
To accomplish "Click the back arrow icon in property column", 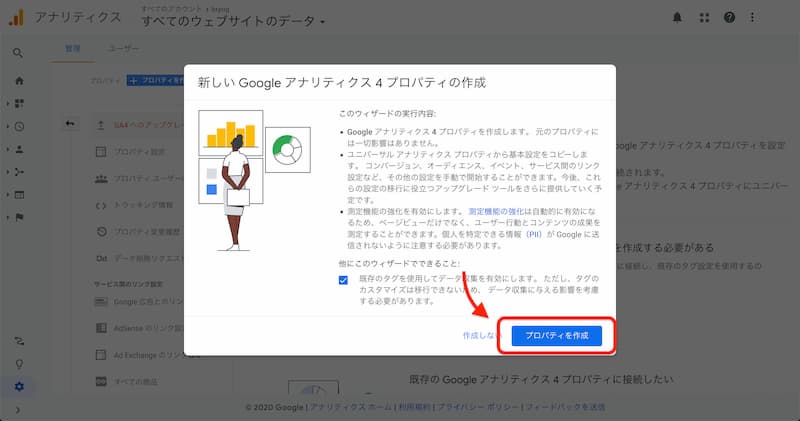I will coord(70,123).
